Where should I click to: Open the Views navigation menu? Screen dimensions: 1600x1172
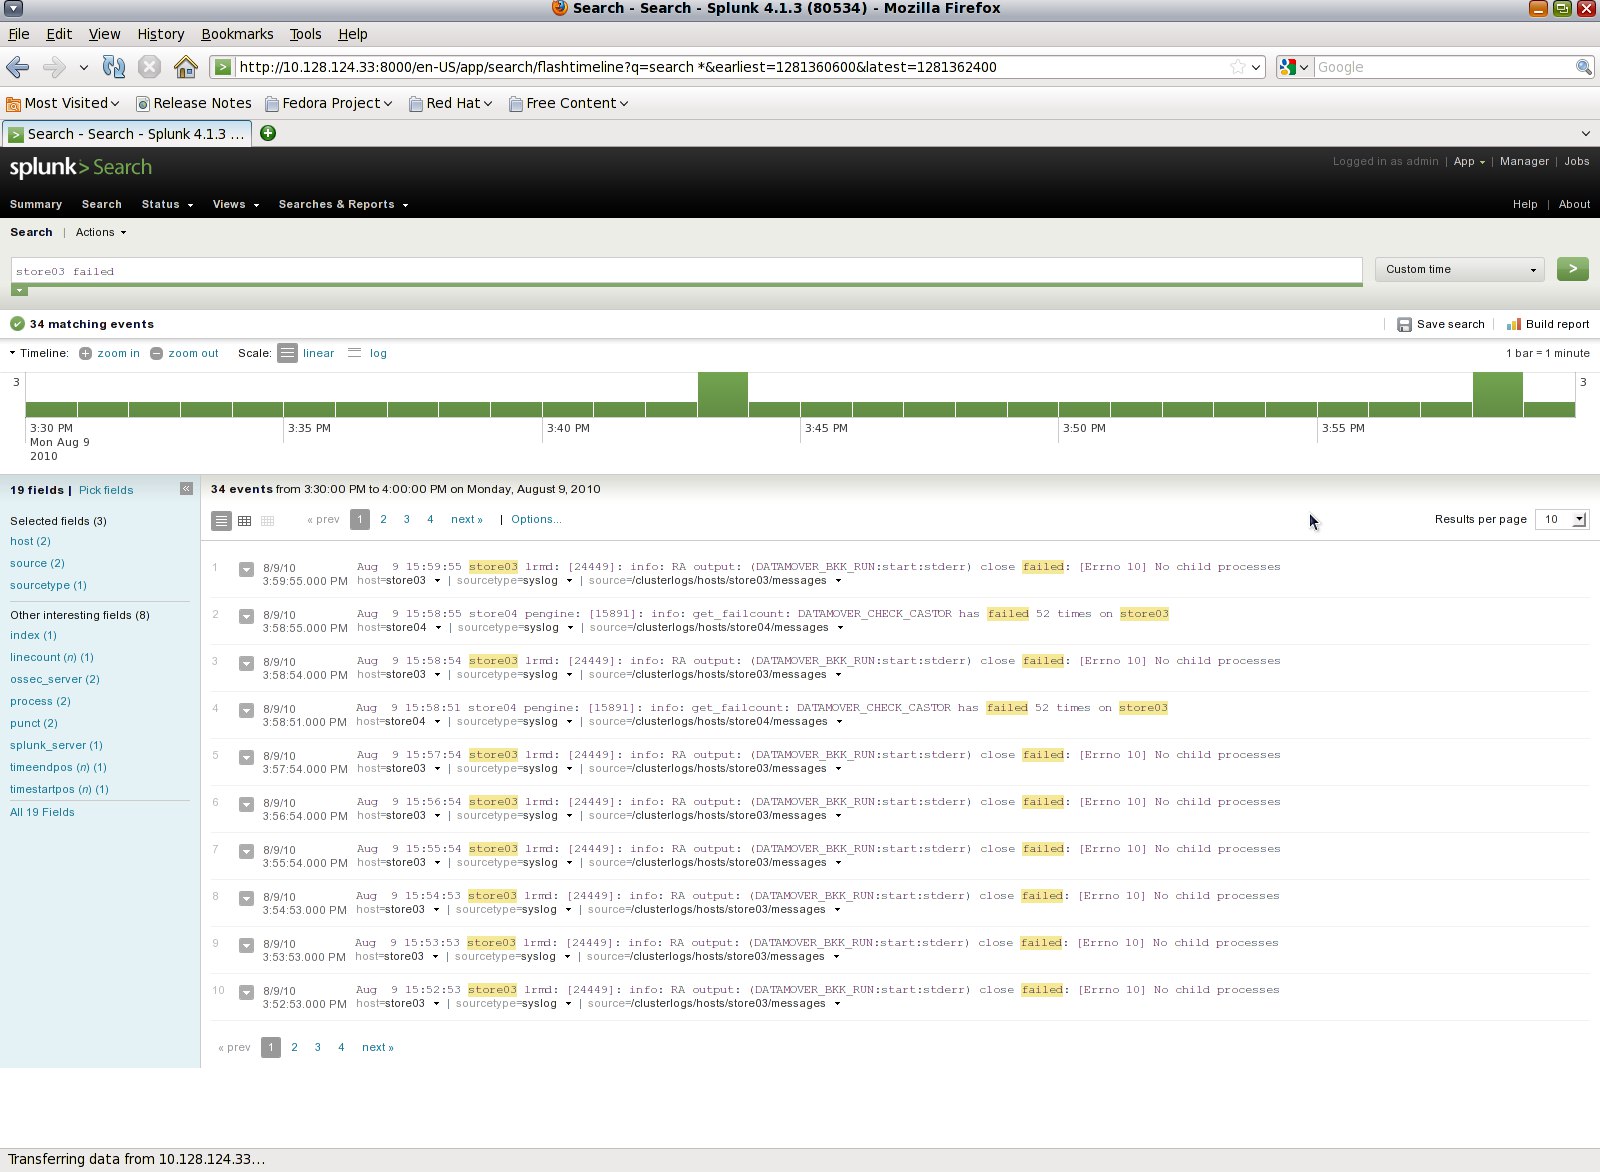(x=236, y=204)
